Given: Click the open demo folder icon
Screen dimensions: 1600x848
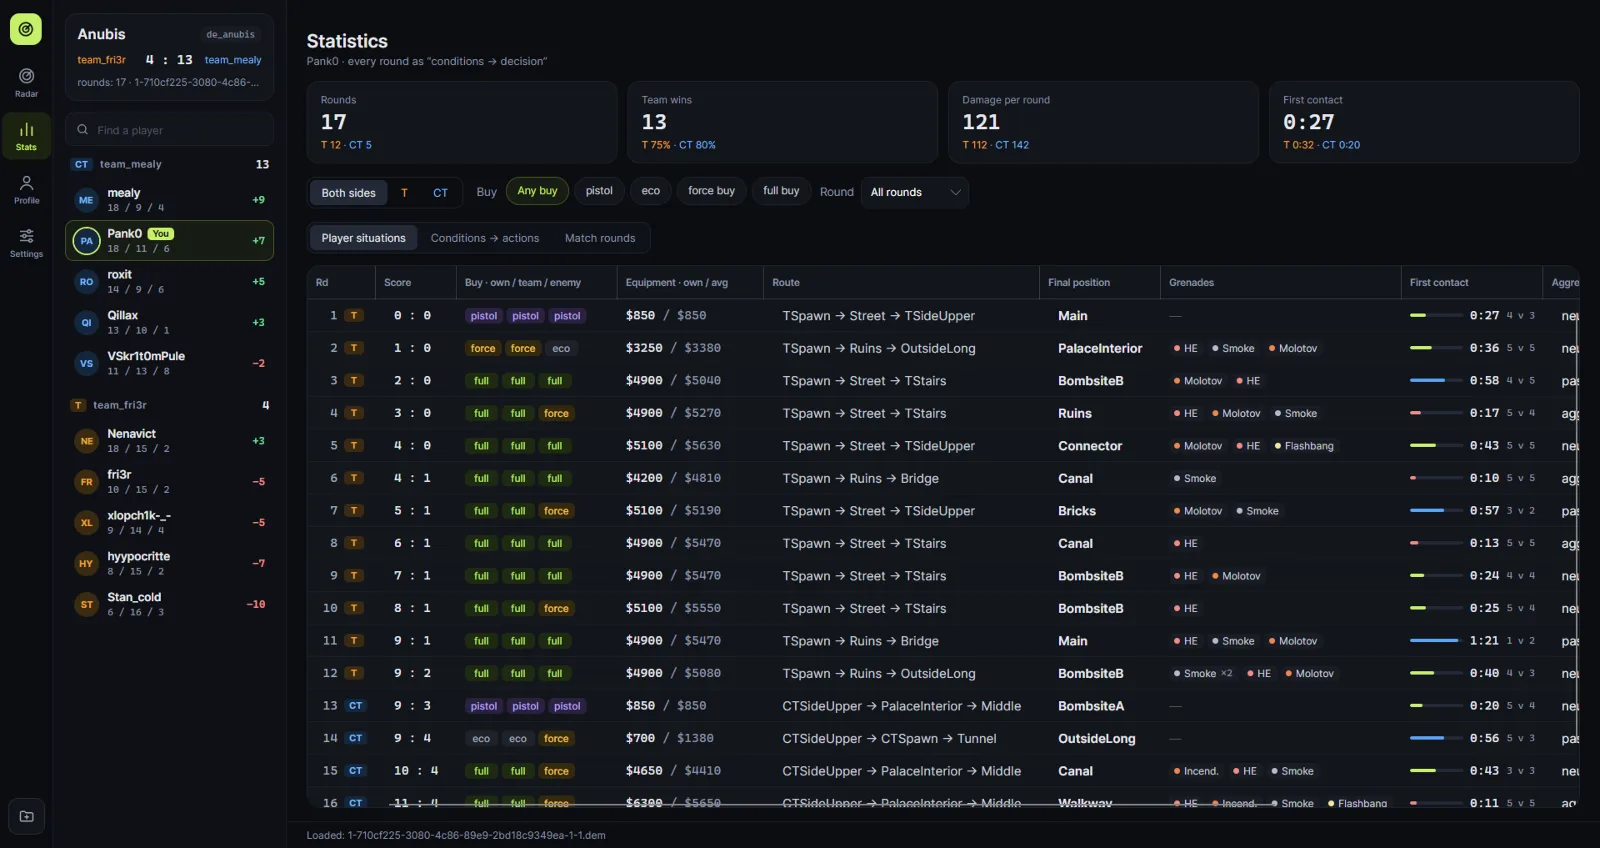Looking at the screenshot, I should 27,816.
